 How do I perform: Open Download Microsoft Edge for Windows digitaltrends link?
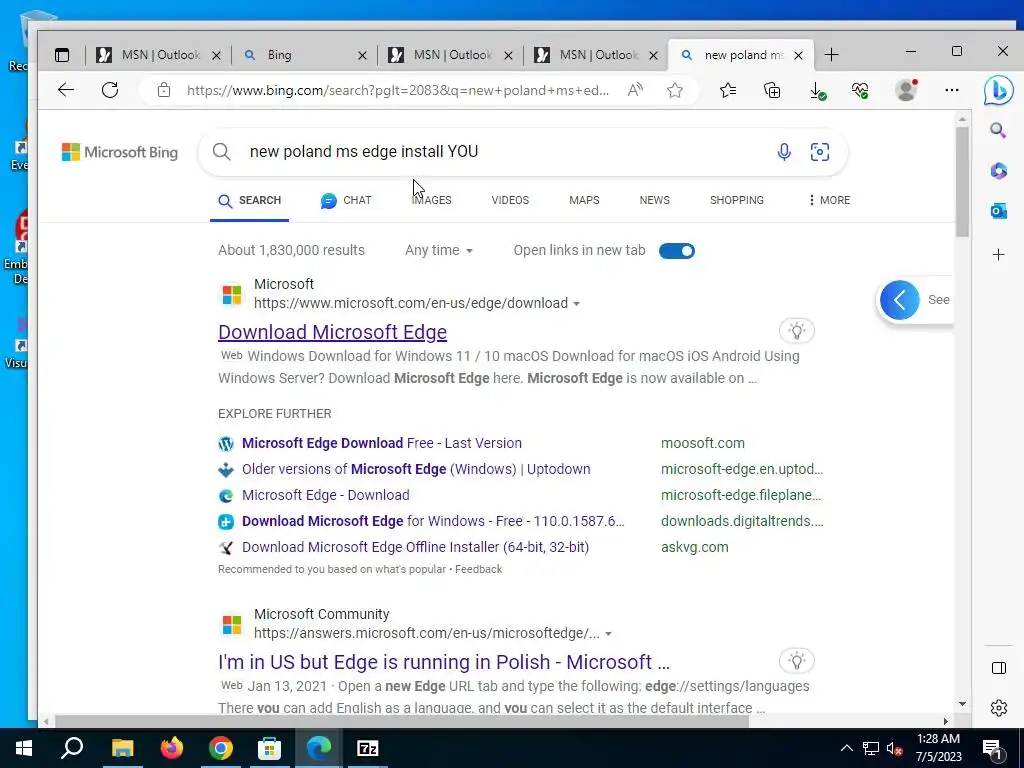433,521
